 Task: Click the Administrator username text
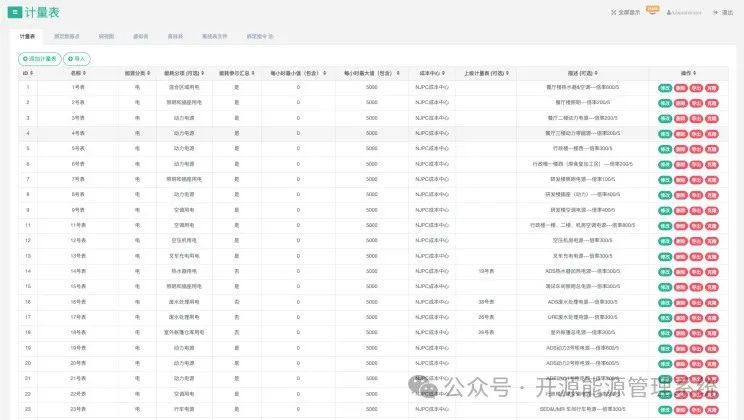(x=687, y=12)
